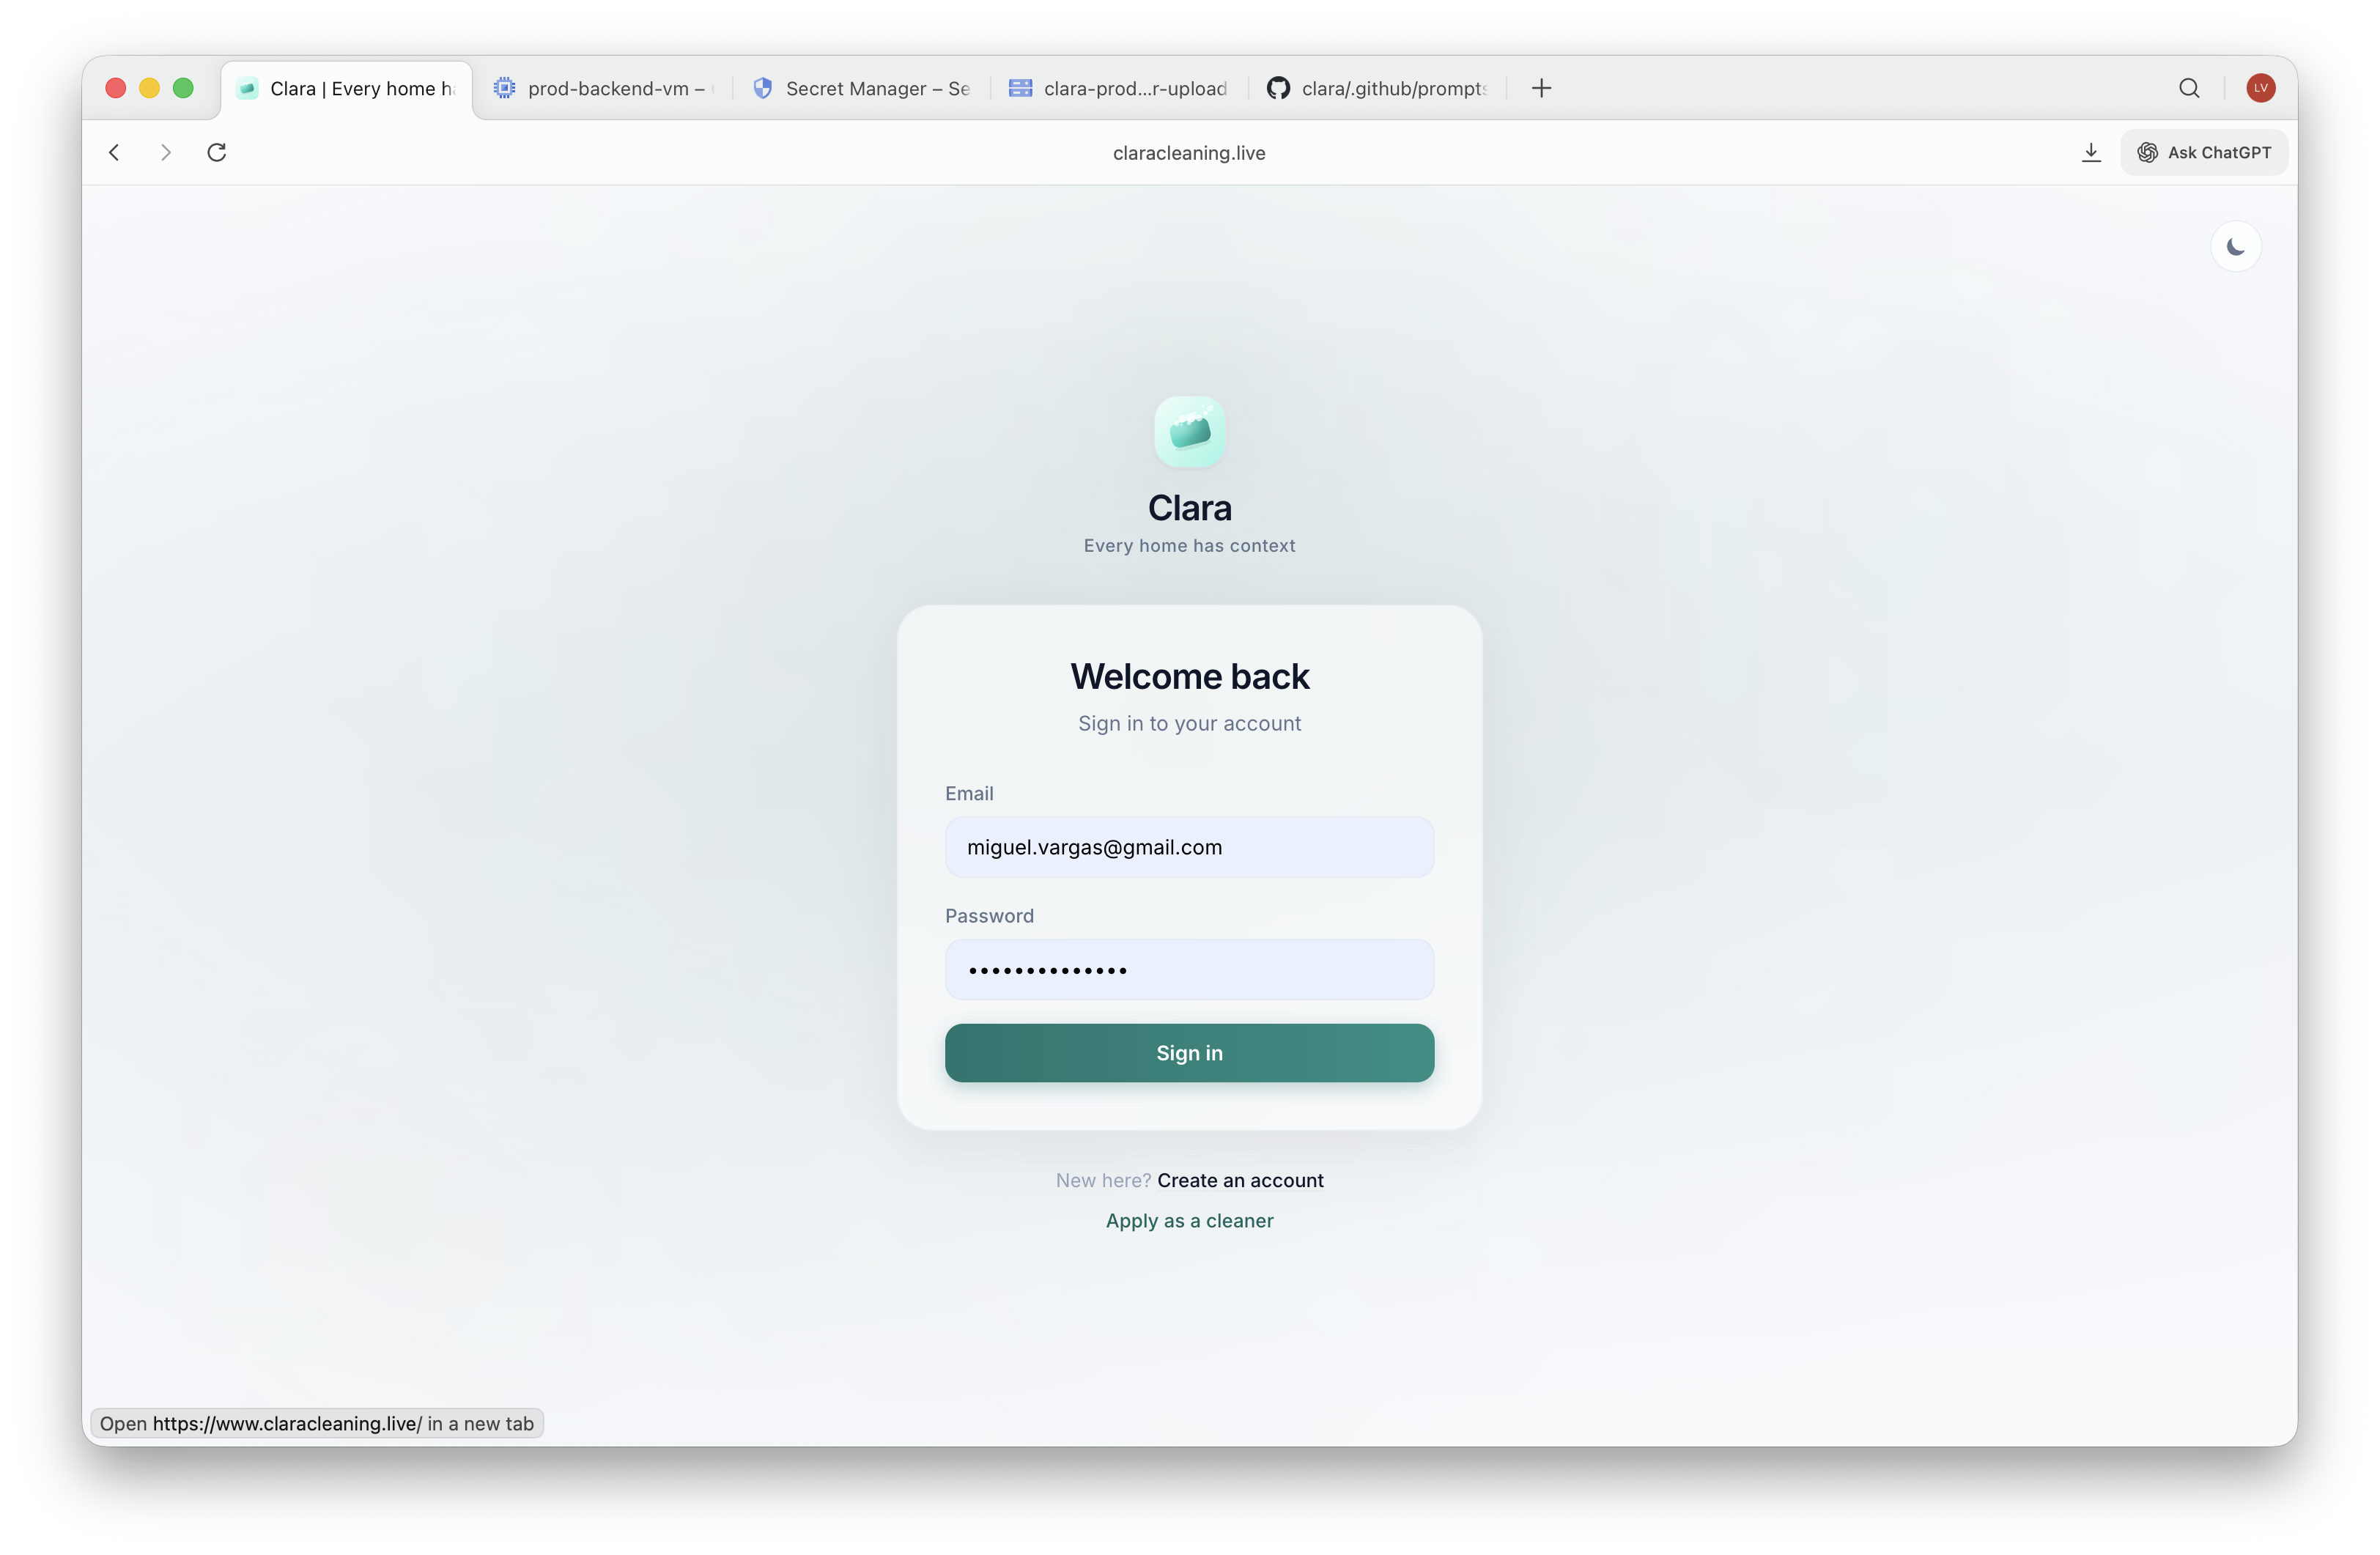
Task: Add a new tab with the plus icon
Action: pos(1541,88)
